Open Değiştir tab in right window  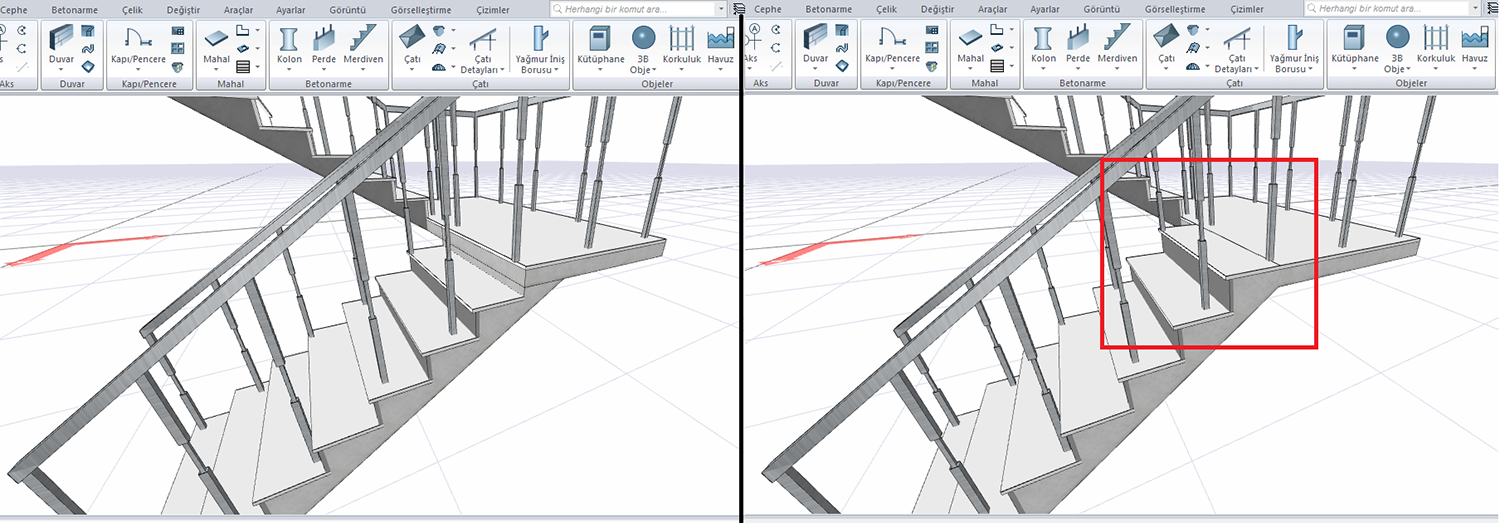937,9
